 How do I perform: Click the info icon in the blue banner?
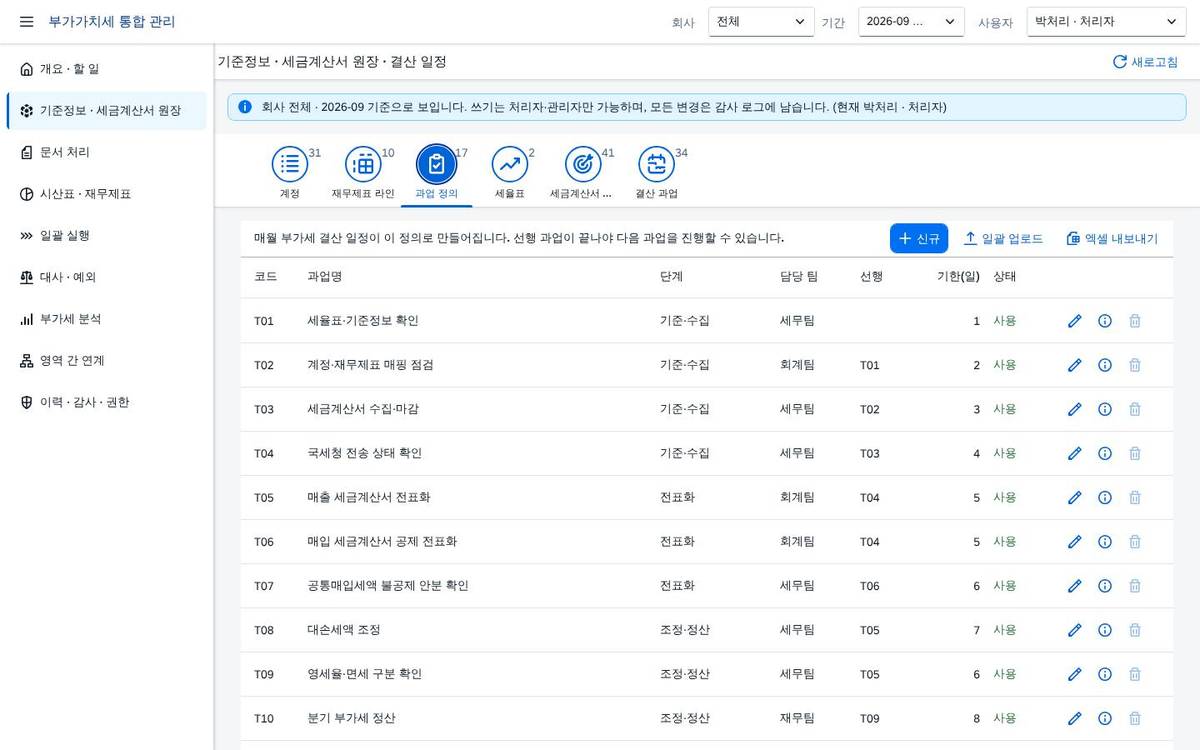(245, 107)
